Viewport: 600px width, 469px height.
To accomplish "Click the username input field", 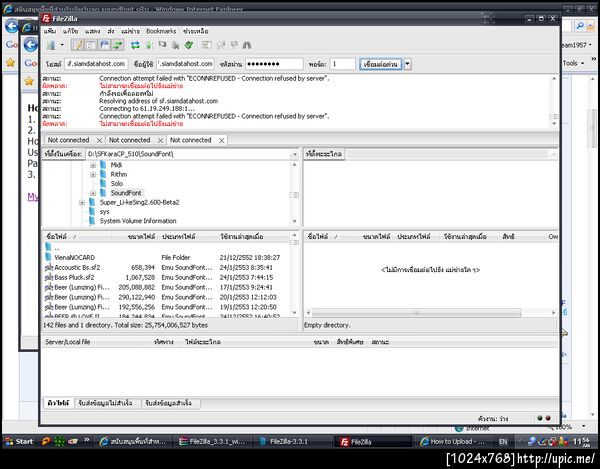I will (x=185, y=64).
